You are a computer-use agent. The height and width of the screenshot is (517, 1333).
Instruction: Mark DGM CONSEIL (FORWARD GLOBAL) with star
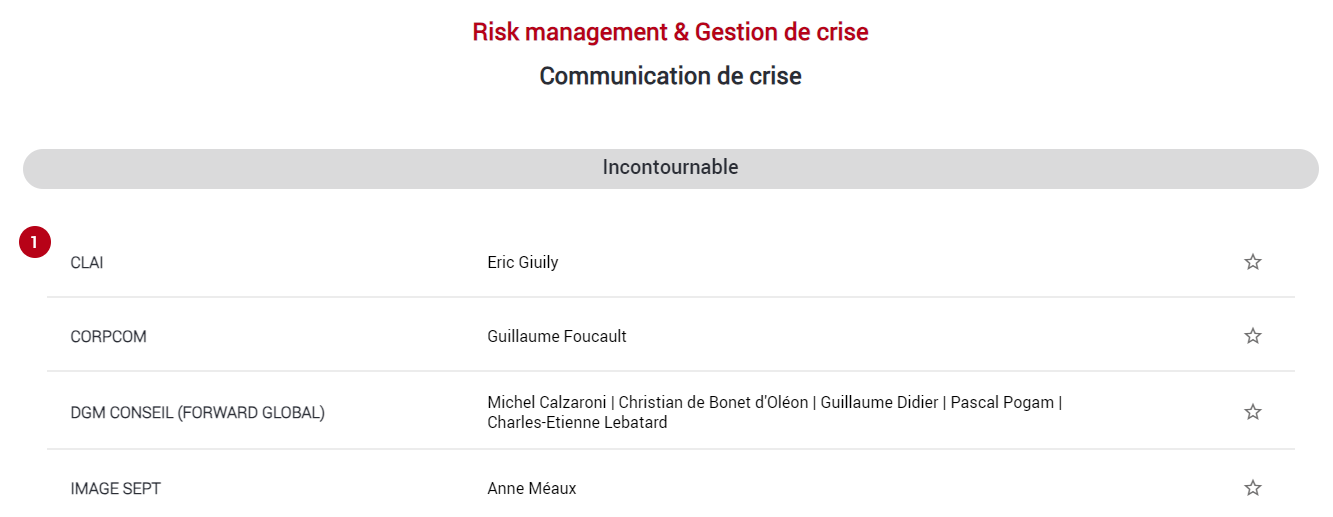pos(1252,411)
